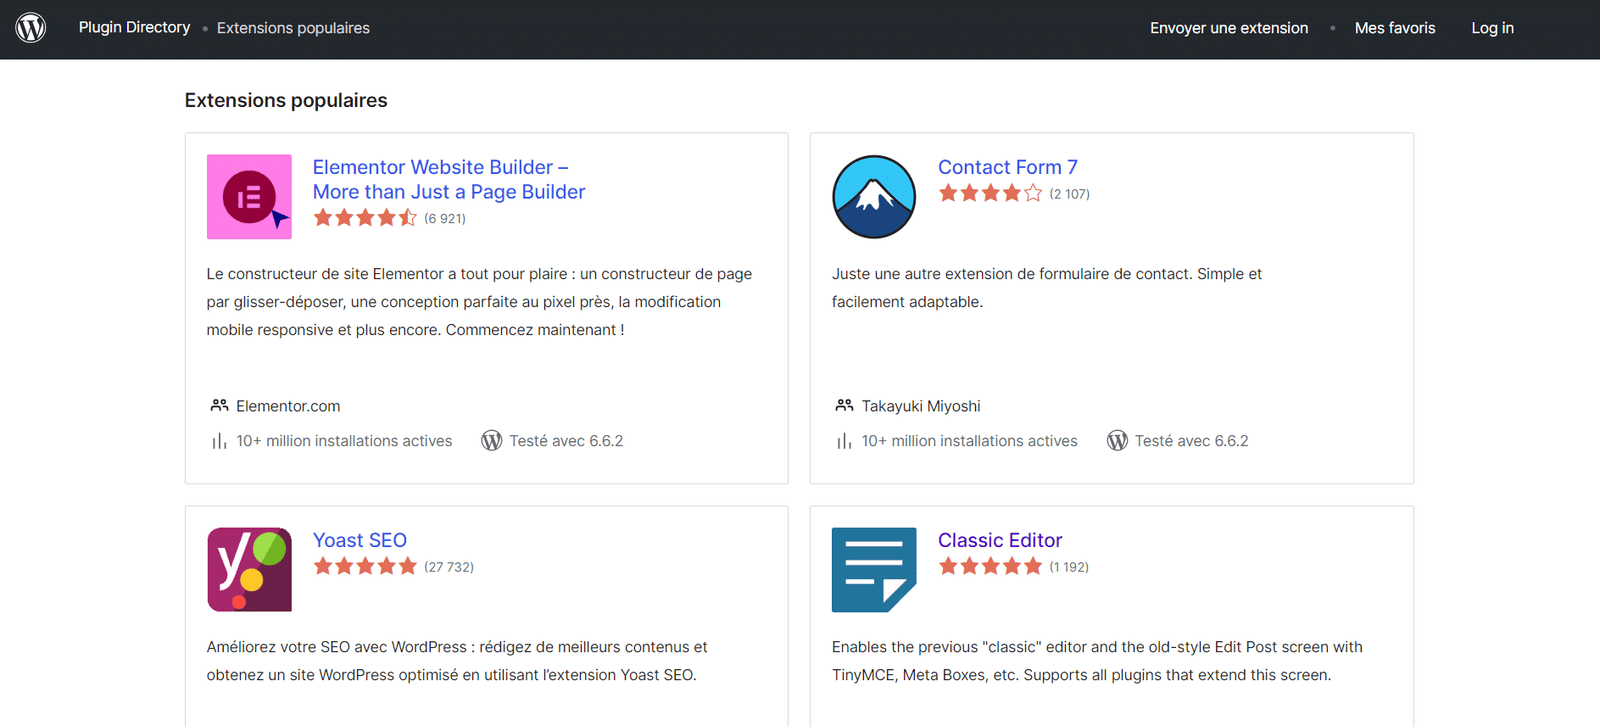
Task: Click the Classic Editor plugin icon
Action: (874, 570)
